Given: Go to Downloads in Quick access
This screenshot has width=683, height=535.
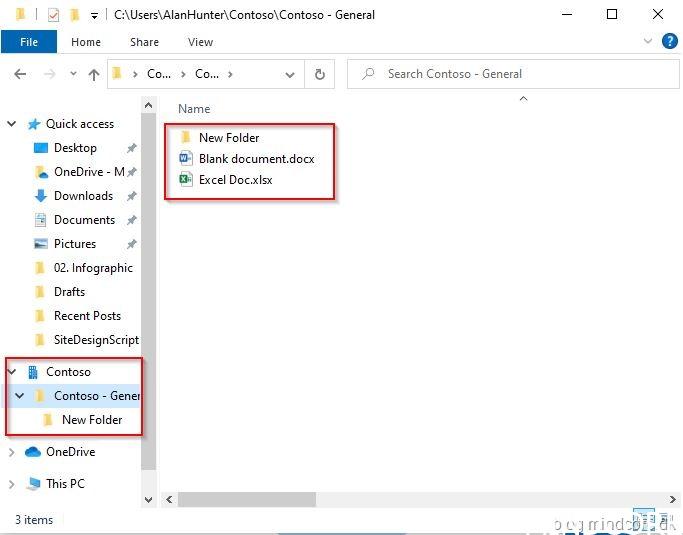Looking at the screenshot, I should (x=83, y=196).
